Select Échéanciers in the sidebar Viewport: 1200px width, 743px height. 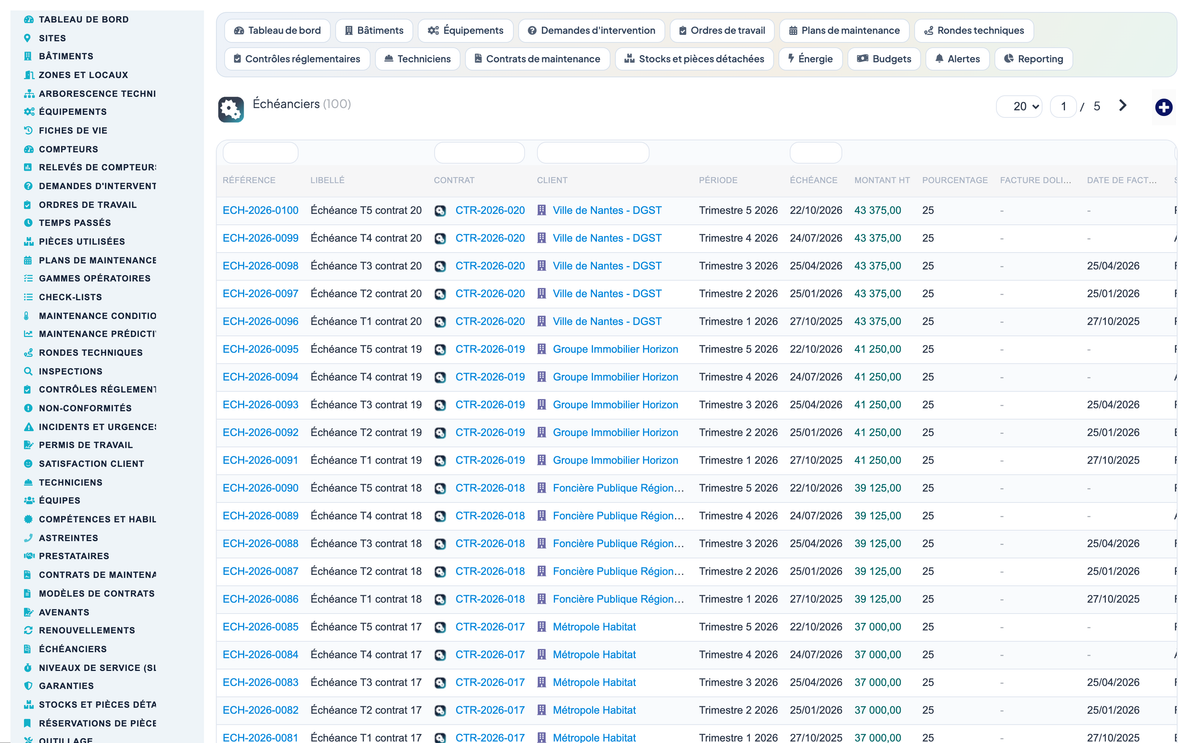pyautogui.click(x=73, y=649)
